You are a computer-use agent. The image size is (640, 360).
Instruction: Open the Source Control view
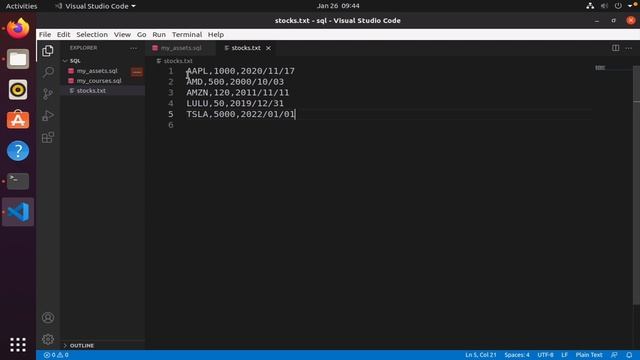coord(48,94)
